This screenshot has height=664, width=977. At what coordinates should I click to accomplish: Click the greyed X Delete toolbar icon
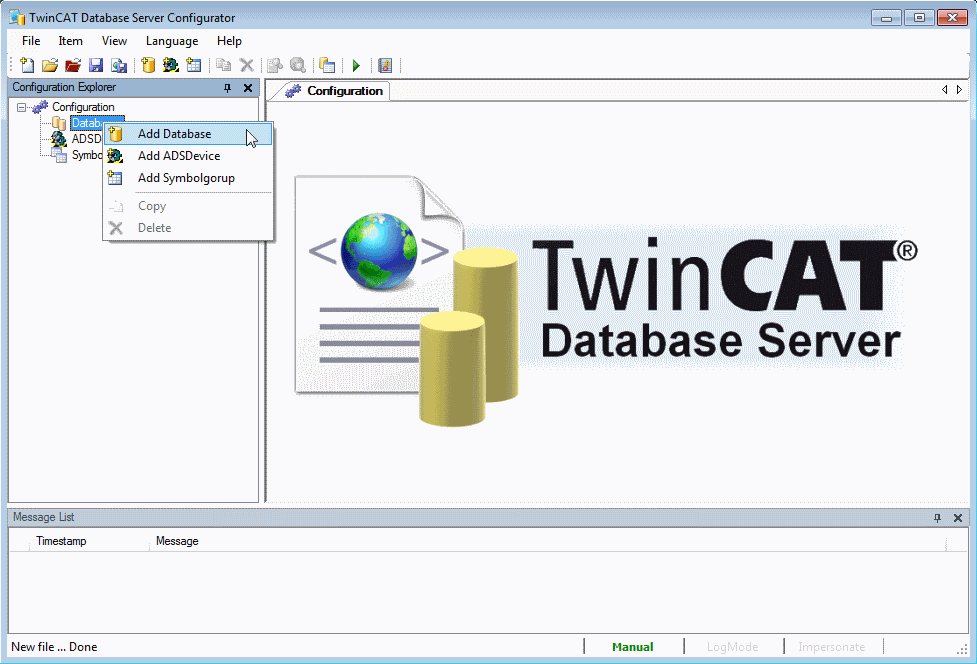pos(247,65)
